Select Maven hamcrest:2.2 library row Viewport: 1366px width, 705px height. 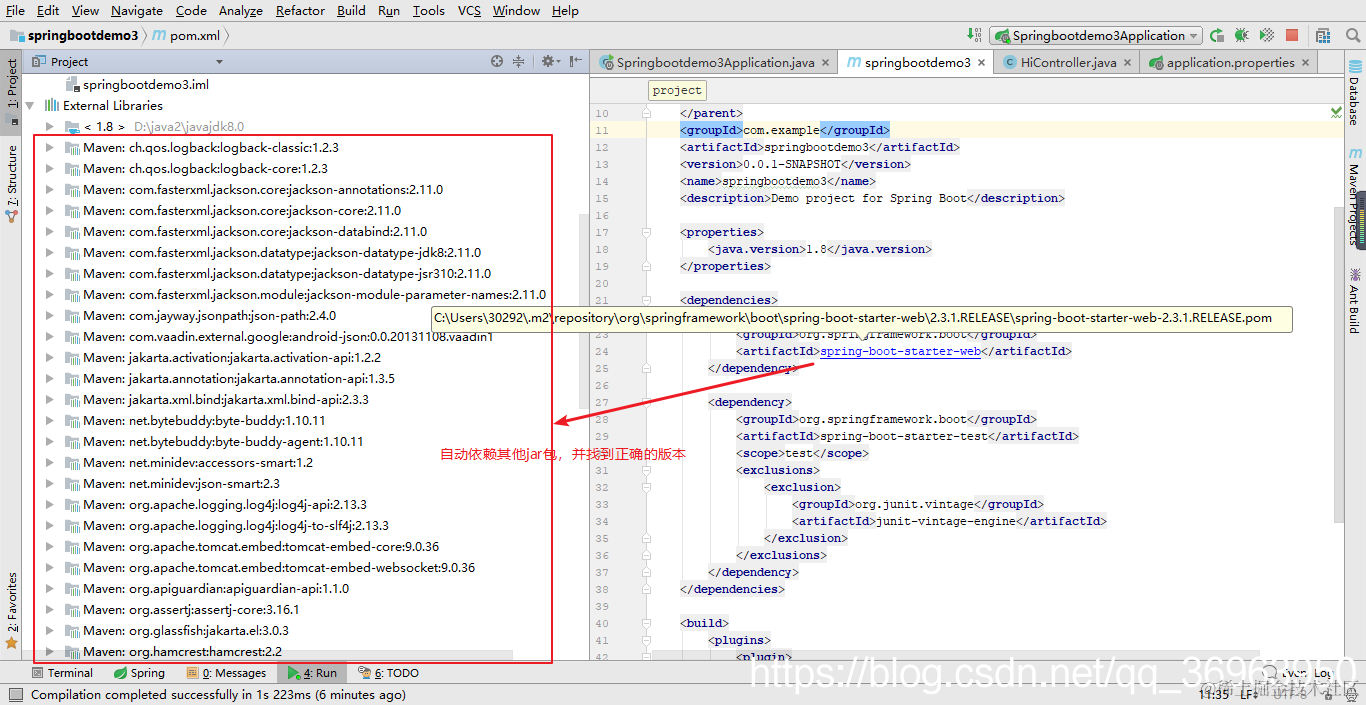pyautogui.click(x=183, y=651)
